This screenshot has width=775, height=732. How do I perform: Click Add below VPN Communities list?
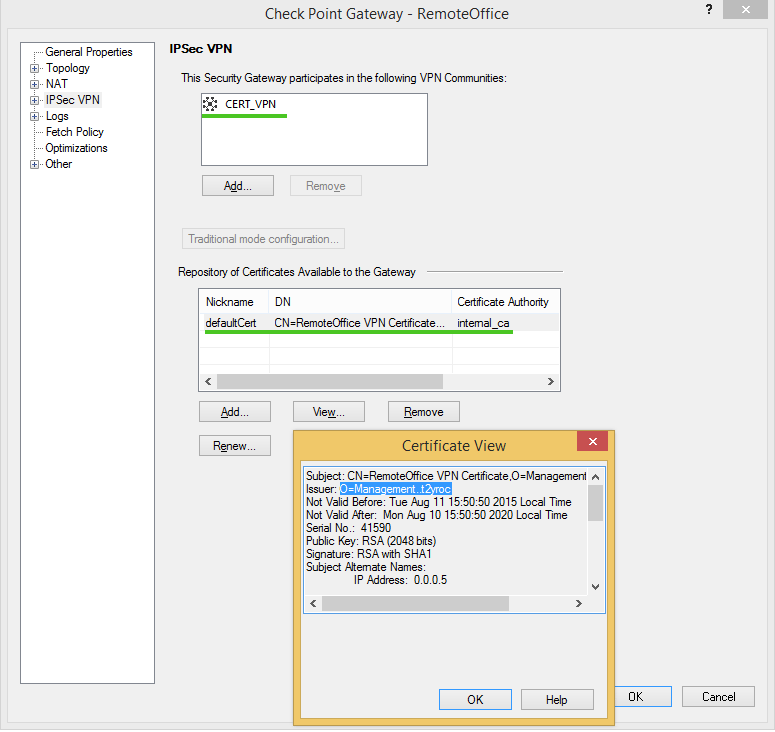238,186
